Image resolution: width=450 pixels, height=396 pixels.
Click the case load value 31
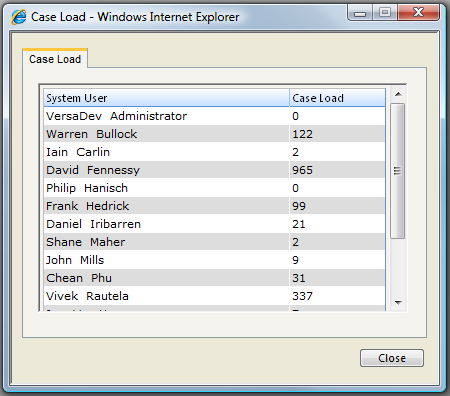[x=299, y=278]
